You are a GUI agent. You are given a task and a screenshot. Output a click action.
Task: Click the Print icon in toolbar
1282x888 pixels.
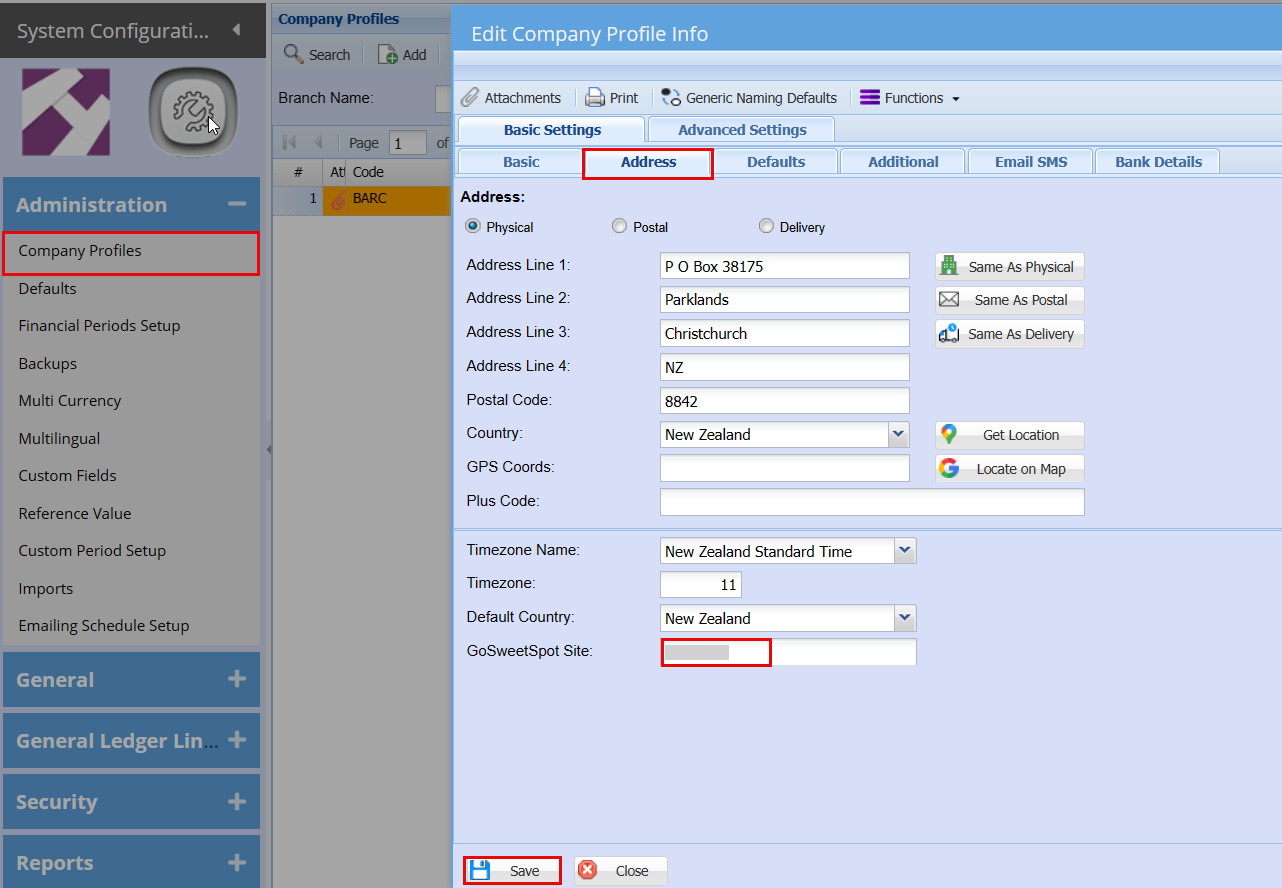[x=595, y=98]
